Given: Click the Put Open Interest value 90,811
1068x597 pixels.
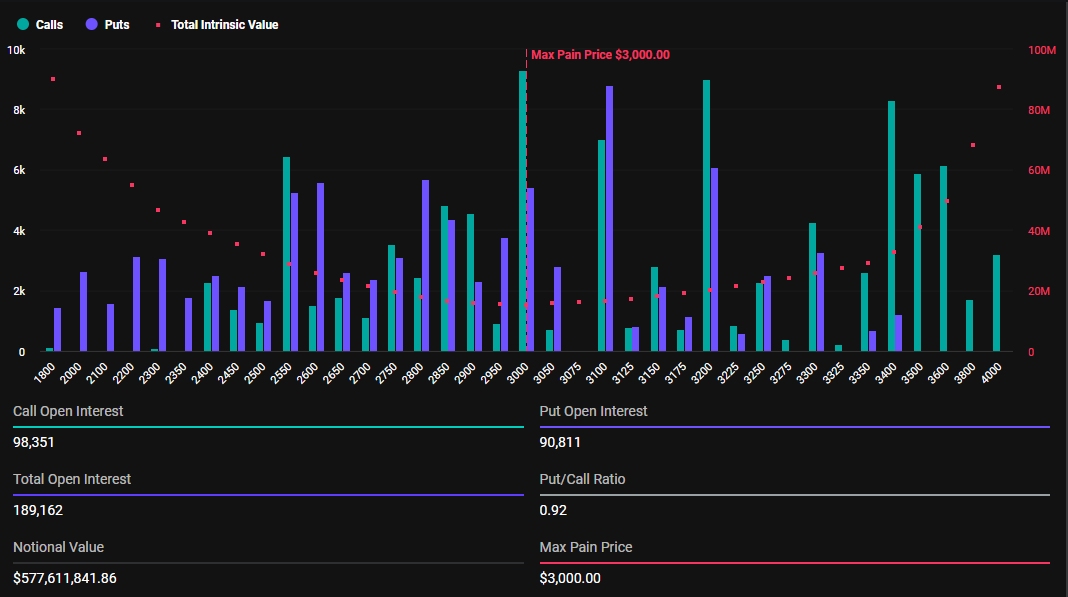Looking at the screenshot, I should pos(560,442).
